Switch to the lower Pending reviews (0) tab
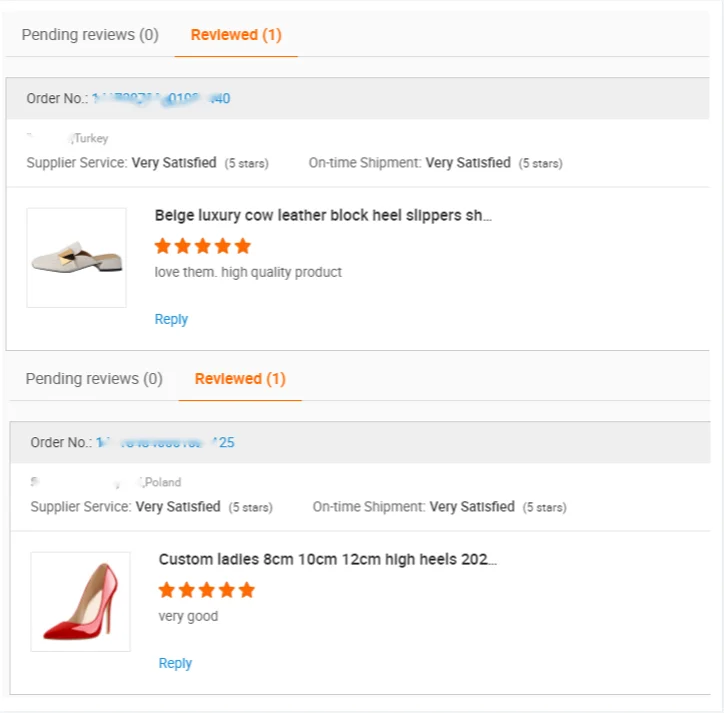The width and height of the screenshot is (724, 713). point(94,379)
